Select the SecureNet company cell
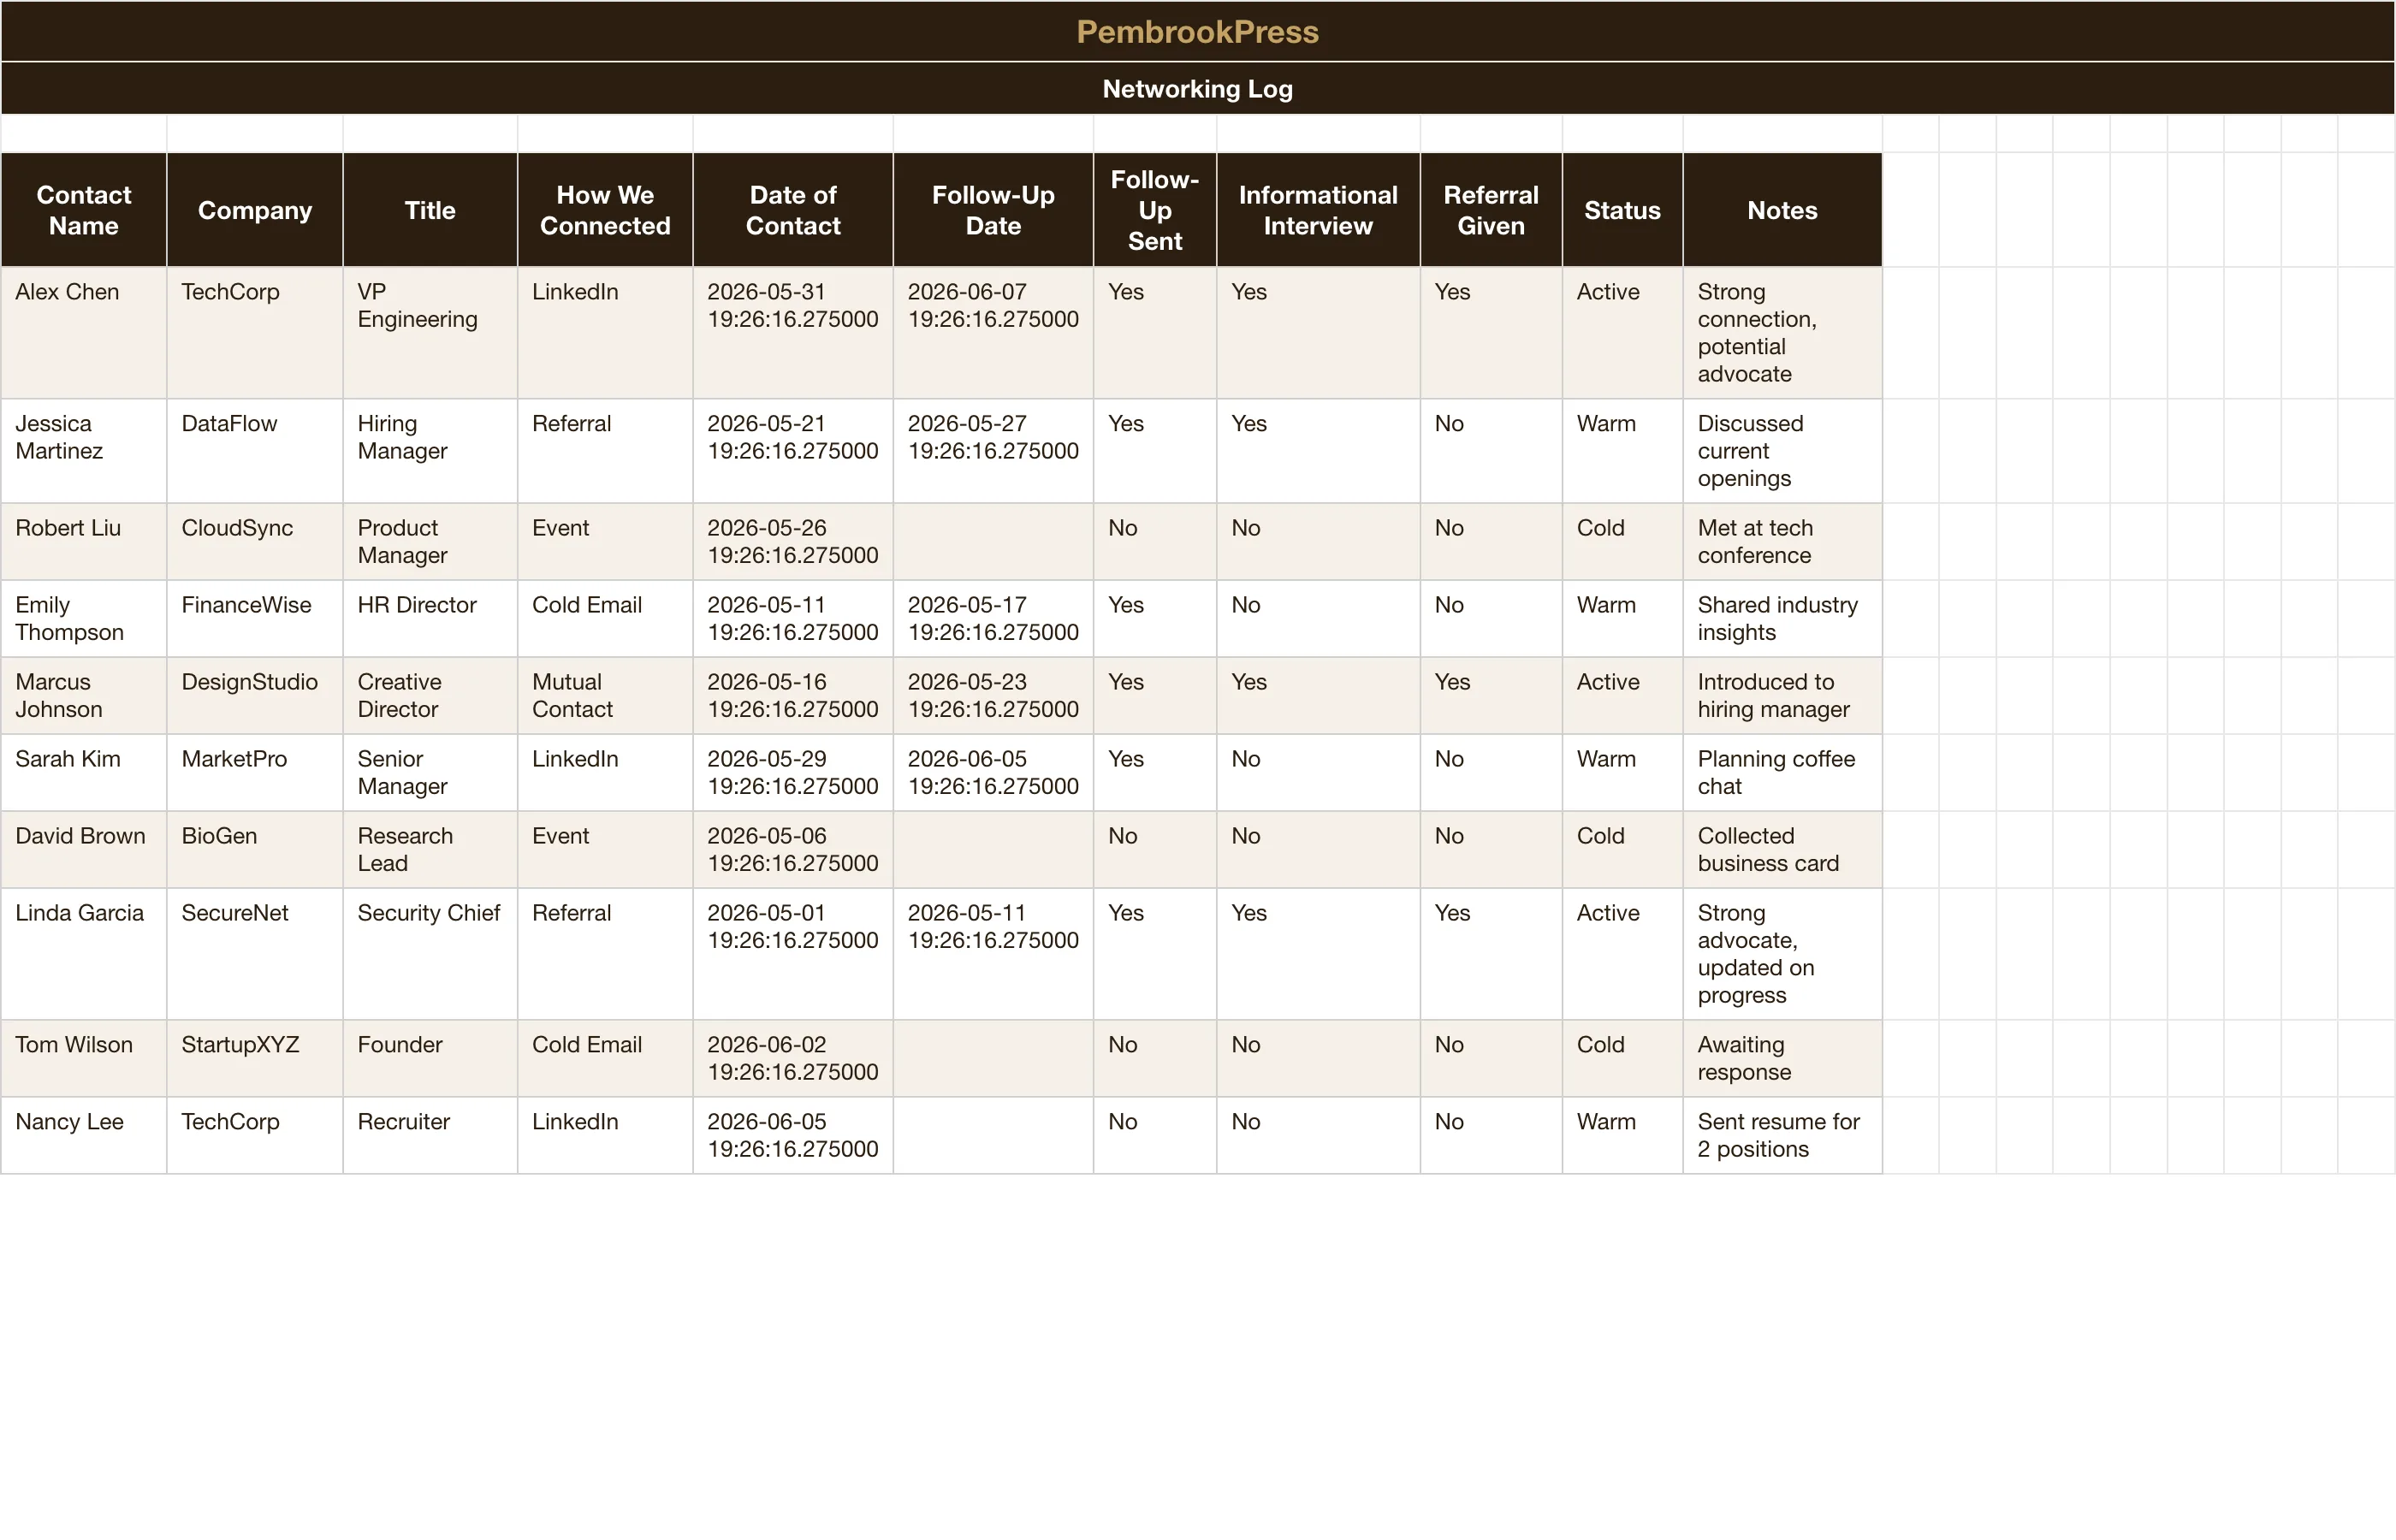The width and height of the screenshot is (2396, 1540). coord(255,954)
